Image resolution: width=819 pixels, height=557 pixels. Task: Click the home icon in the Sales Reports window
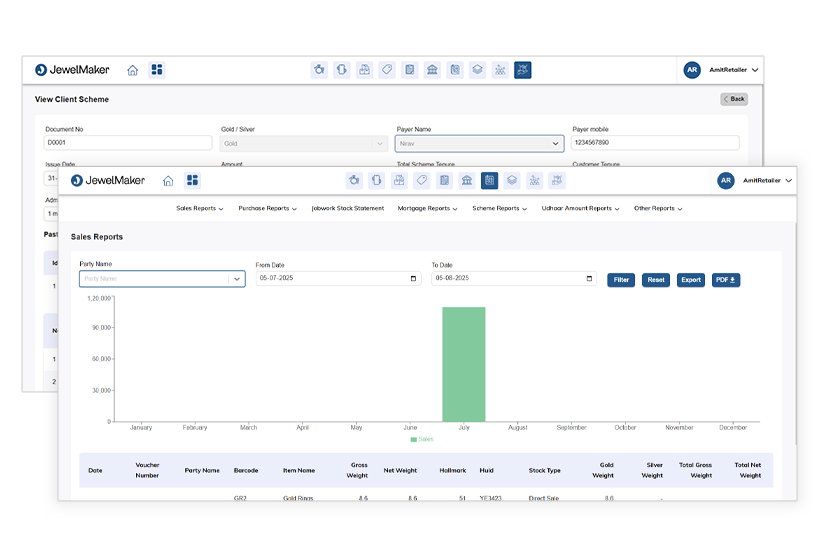(x=168, y=181)
